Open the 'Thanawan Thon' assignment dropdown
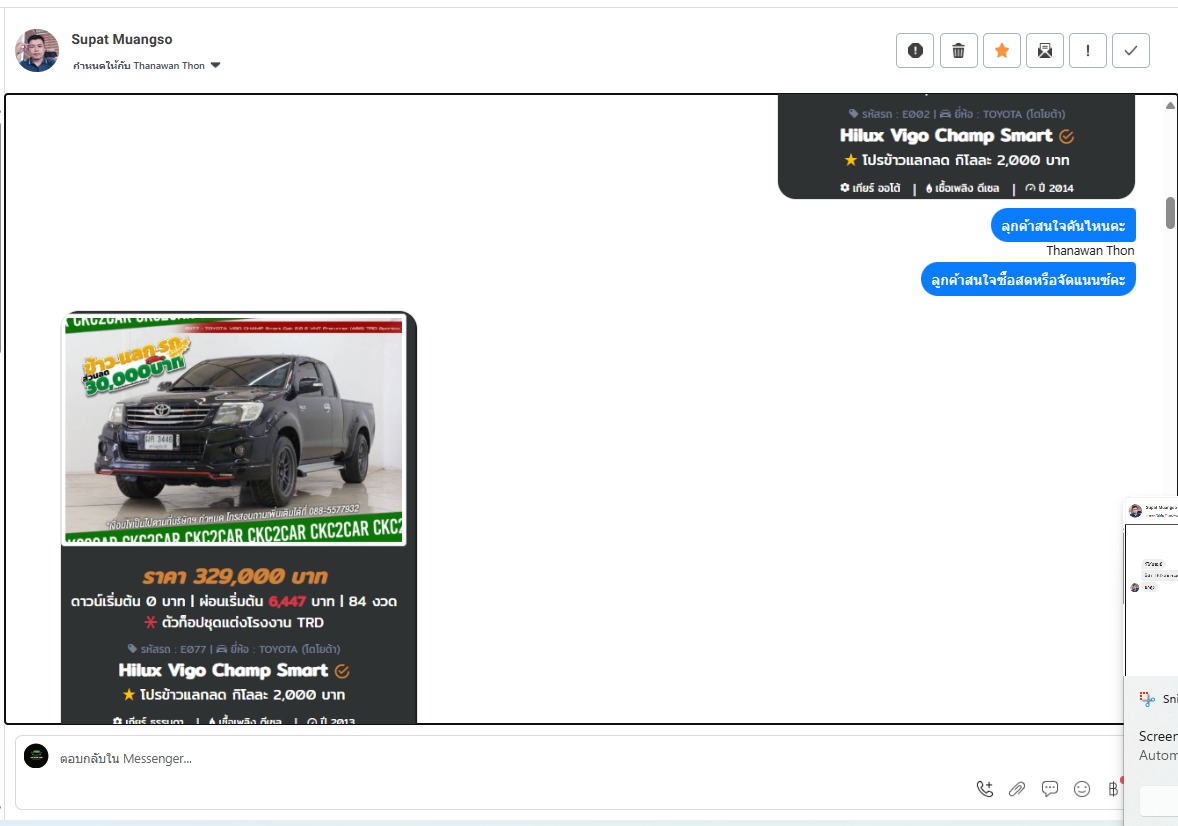Image resolution: width=1178 pixels, height=826 pixels. click(146, 65)
